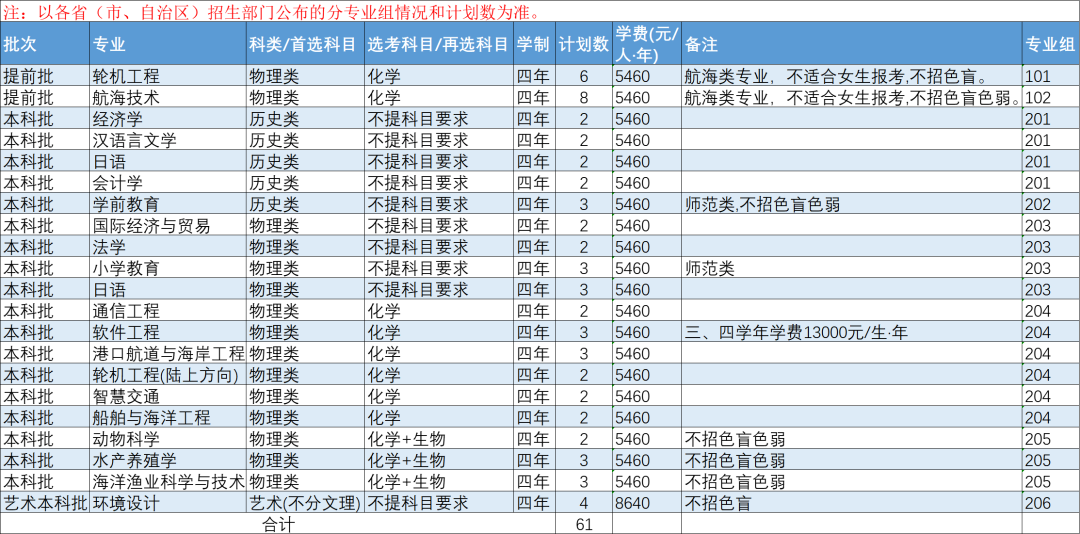The image size is (1080, 534).
Task: Select the 不招色盲 remark for 环境设计
Action: pyautogui.click(x=852, y=503)
